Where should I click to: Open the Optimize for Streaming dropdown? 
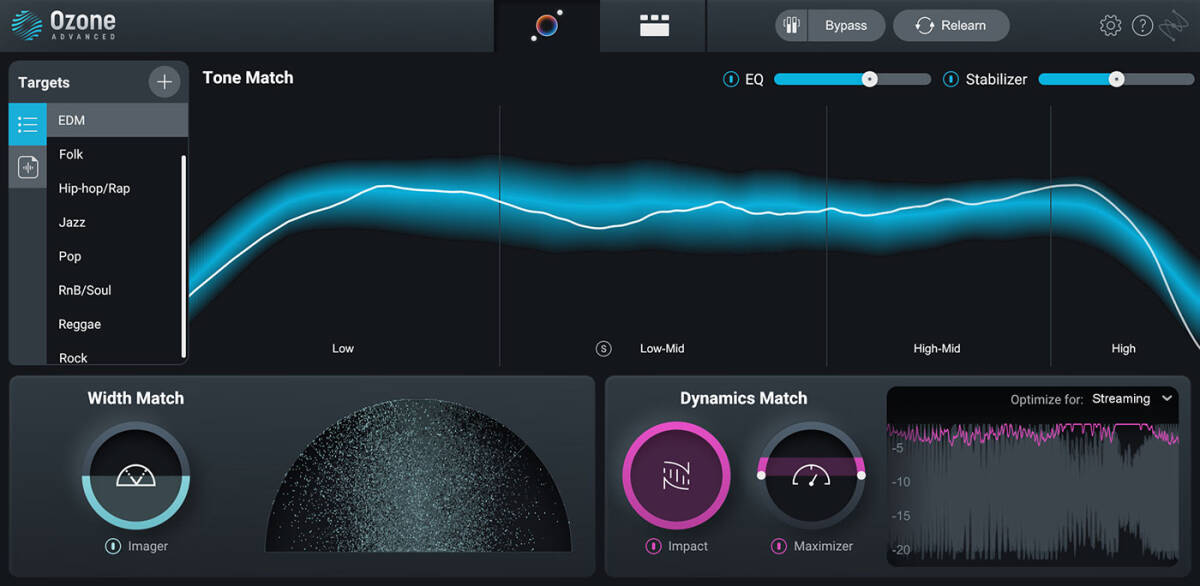pos(1132,398)
